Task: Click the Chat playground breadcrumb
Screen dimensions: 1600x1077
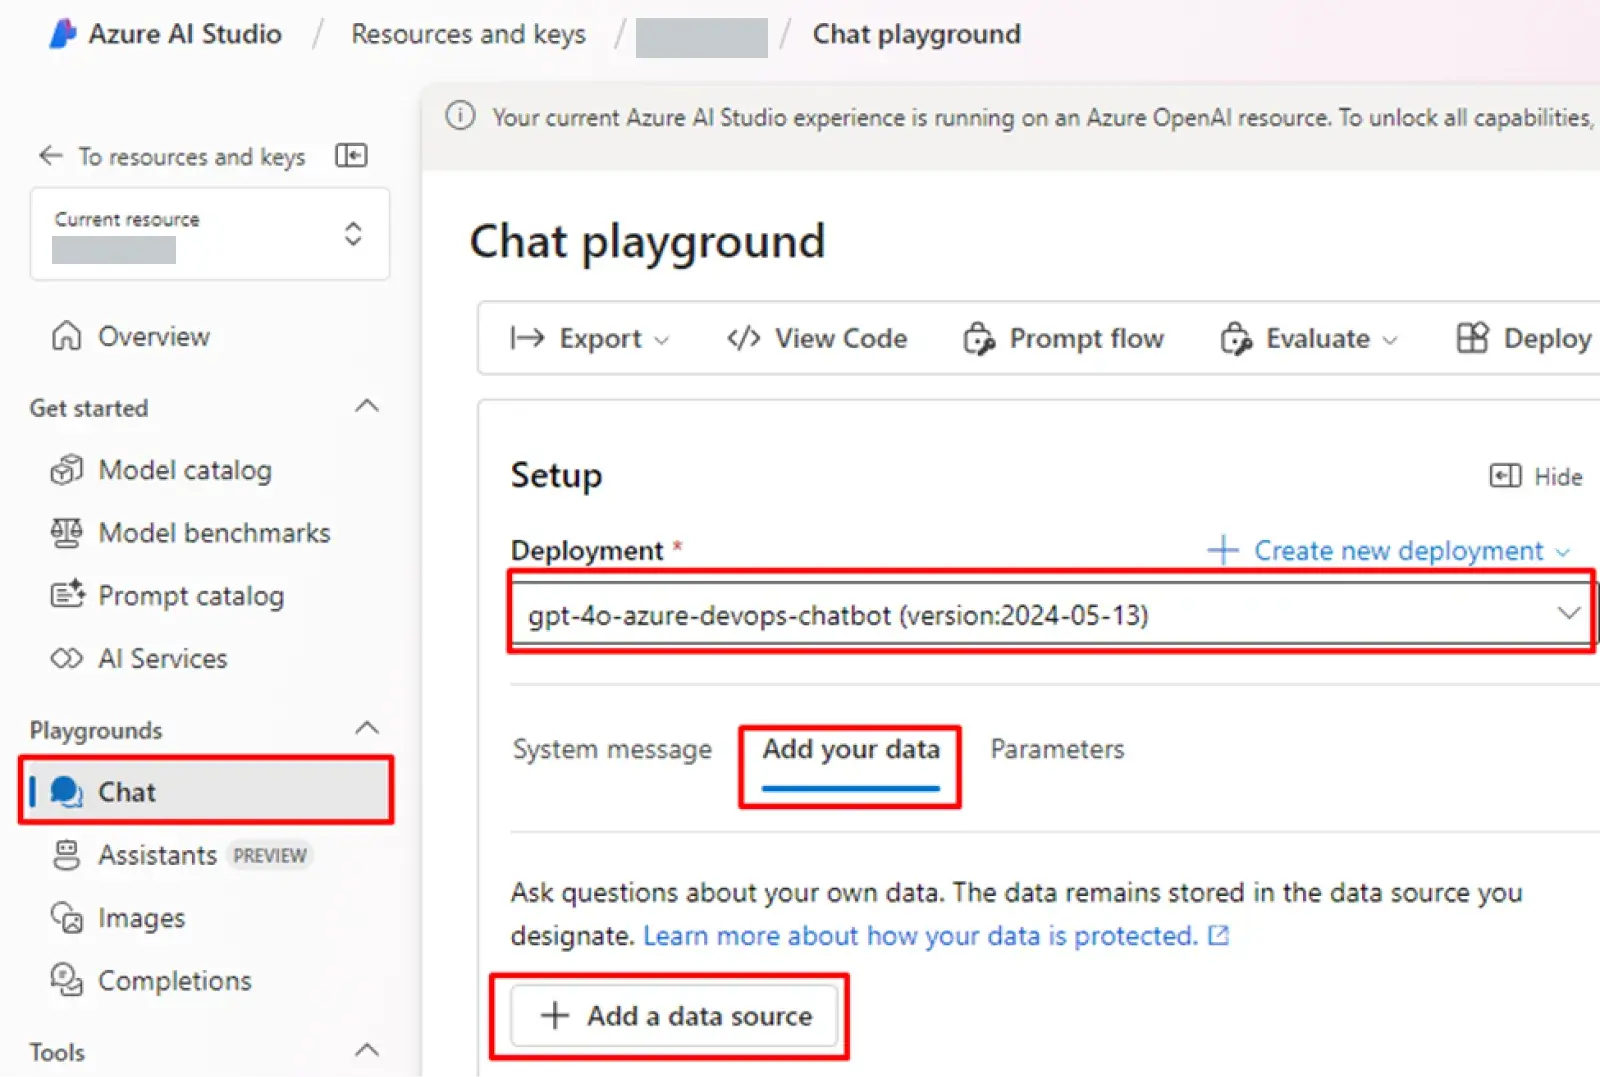Action: pyautogui.click(x=917, y=34)
